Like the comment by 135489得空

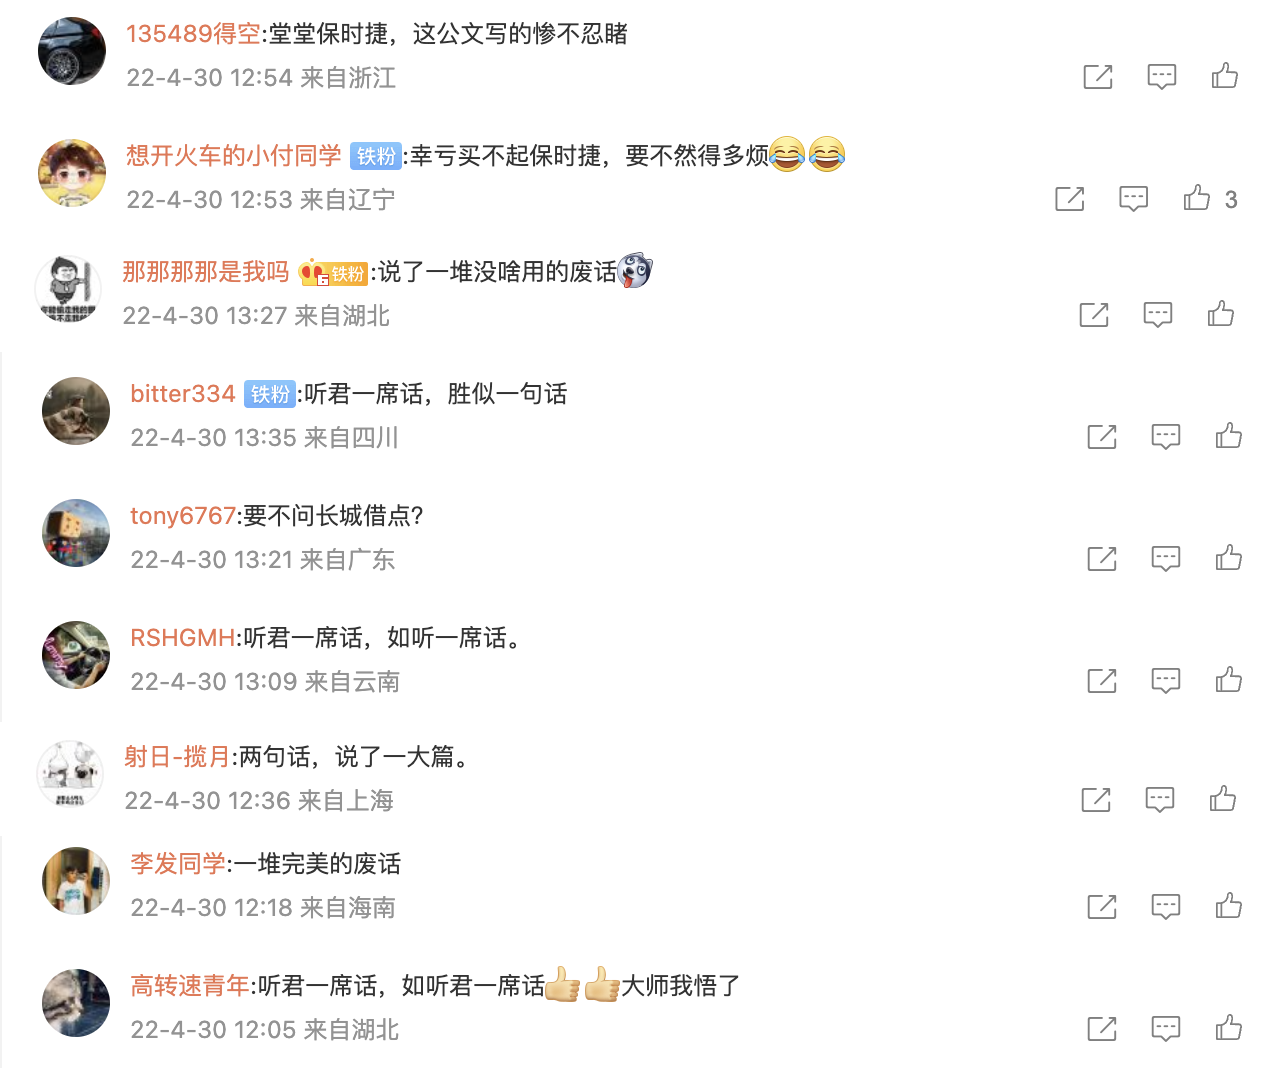point(1225,76)
